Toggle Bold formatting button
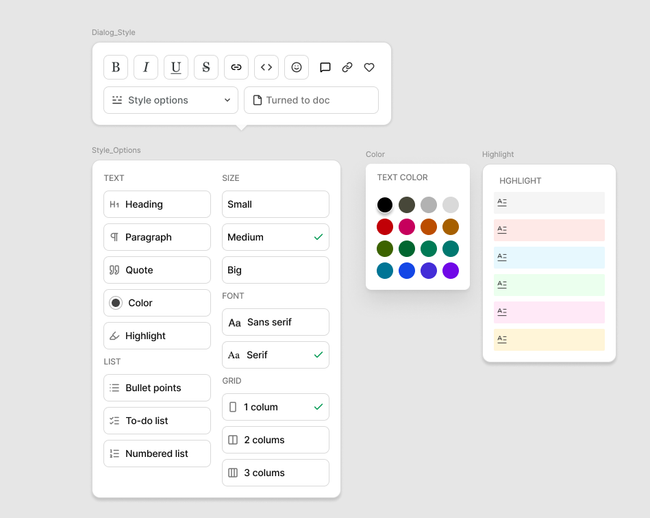The height and width of the screenshot is (518, 650). coord(116,67)
